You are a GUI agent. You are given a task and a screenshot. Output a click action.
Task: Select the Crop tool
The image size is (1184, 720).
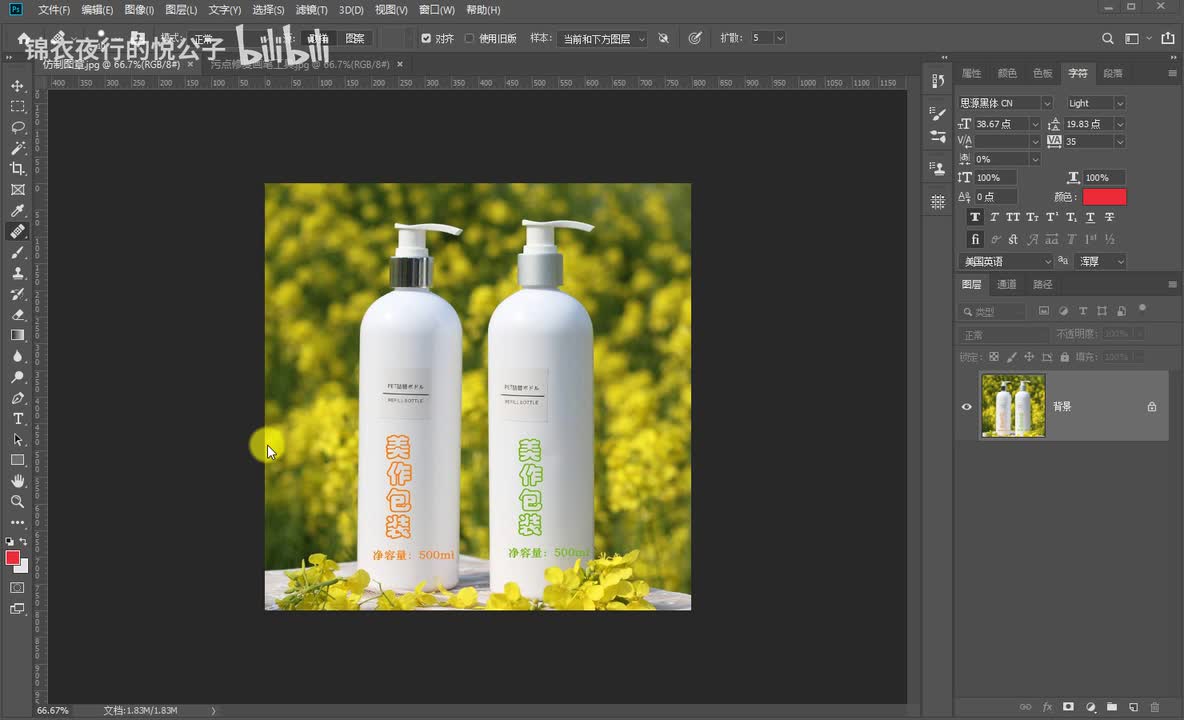click(x=17, y=169)
